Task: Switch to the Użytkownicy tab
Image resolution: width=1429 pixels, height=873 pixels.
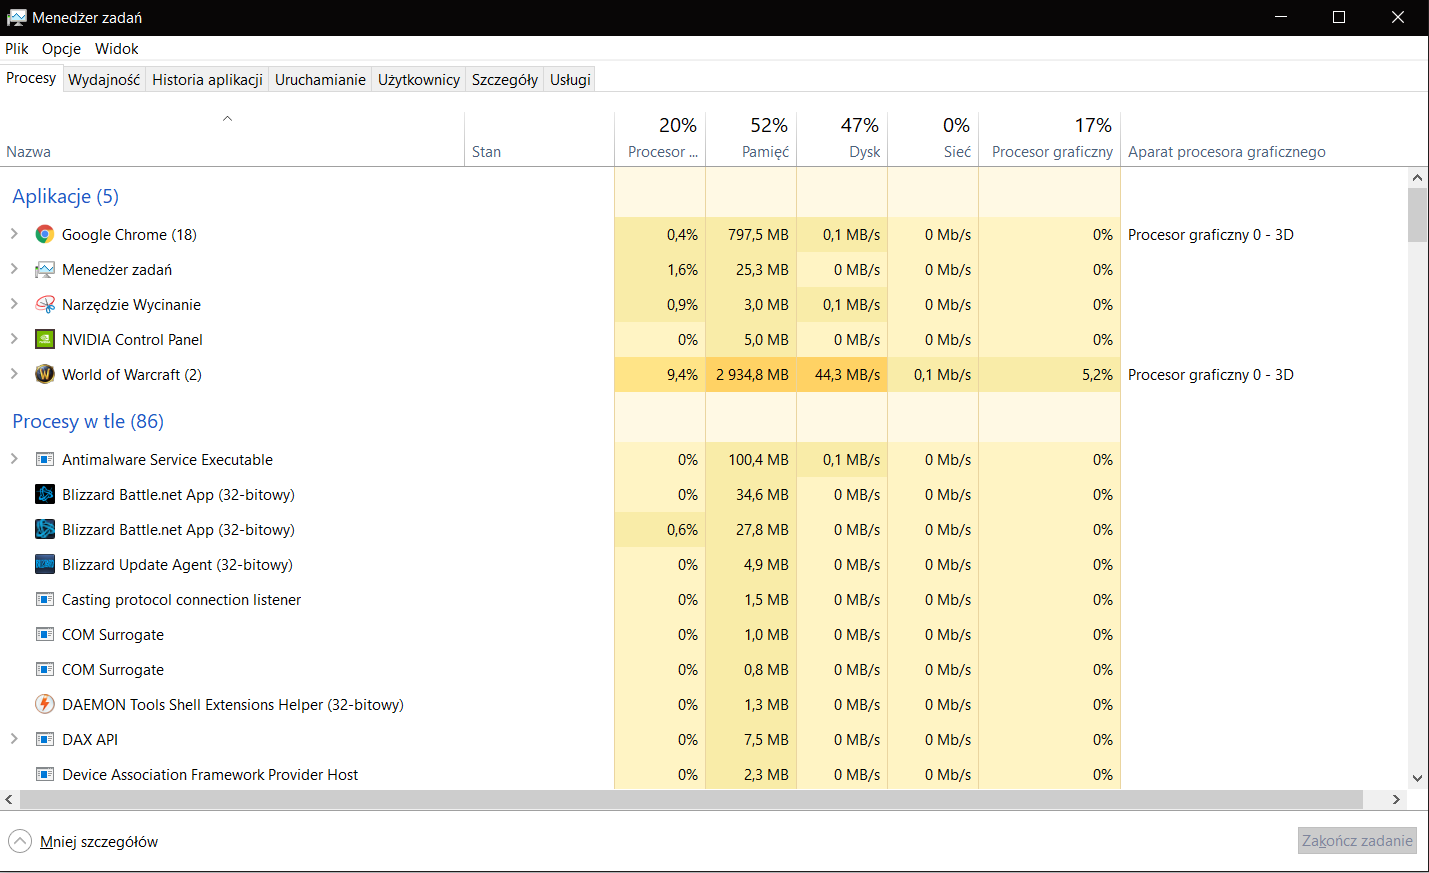Action: coord(419,79)
